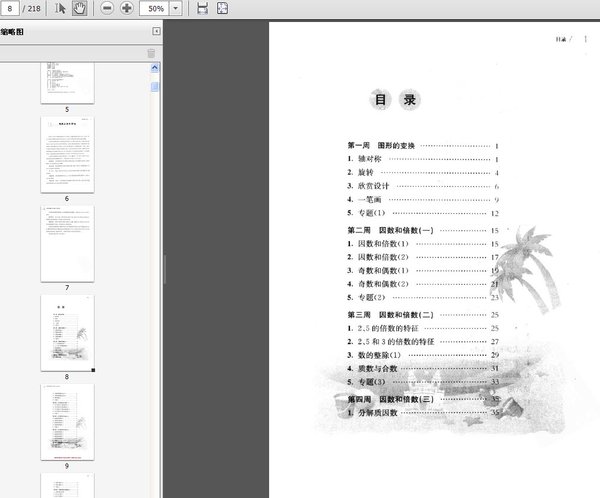Collapse the thumbnails panel
Viewport: 600px width, 498px height.
point(157,31)
